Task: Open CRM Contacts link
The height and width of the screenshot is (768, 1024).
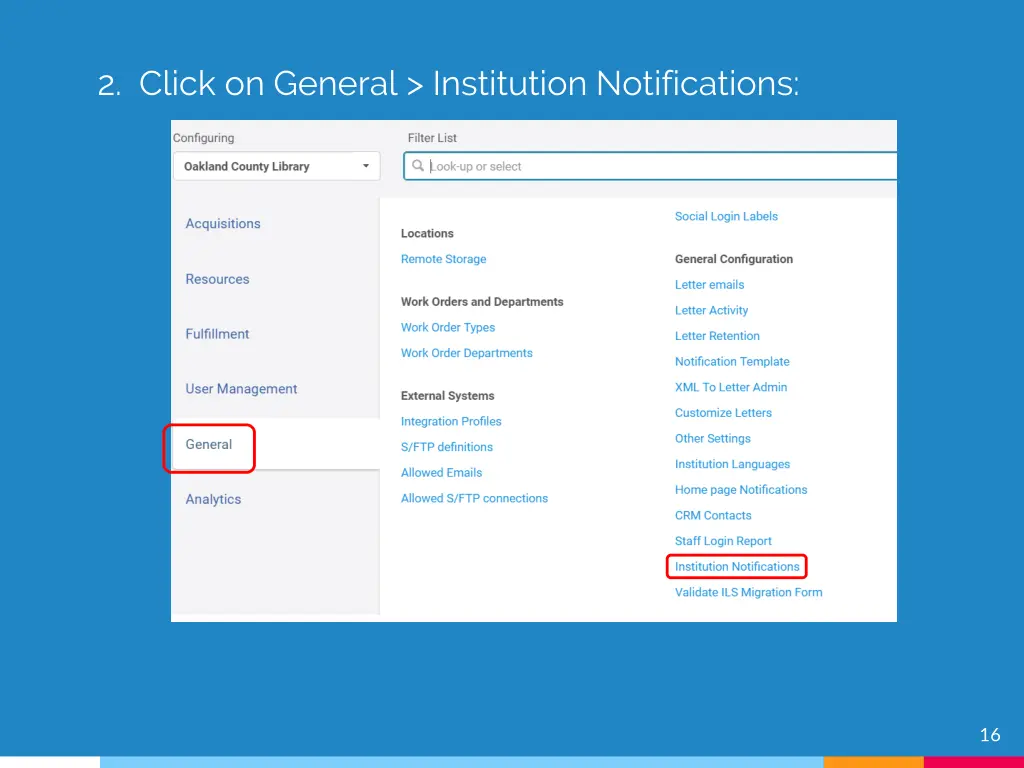Action: tap(713, 515)
